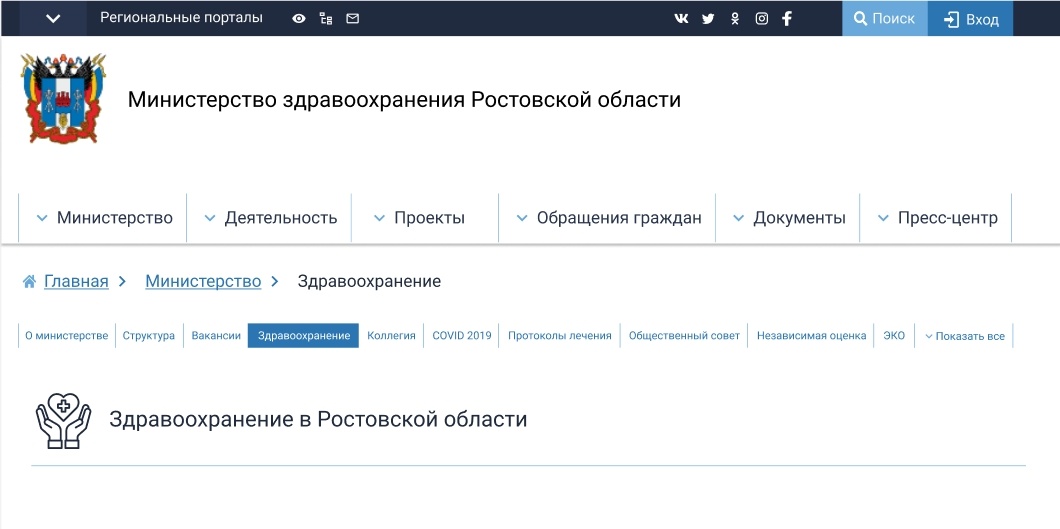Click the Facebook icon
This screenshot has height=529, width=1060.
tap(787, 18)
